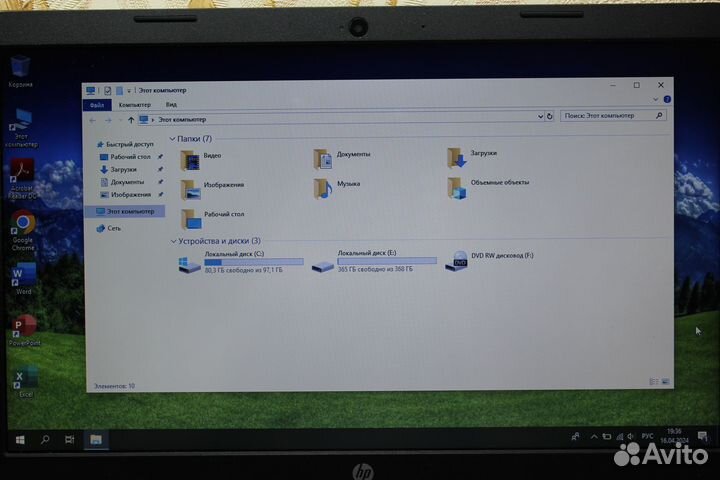The width and height of the screenshot is (720, 480).
Task: Open the Объемные объекты folder
Action: pos(488,187)
